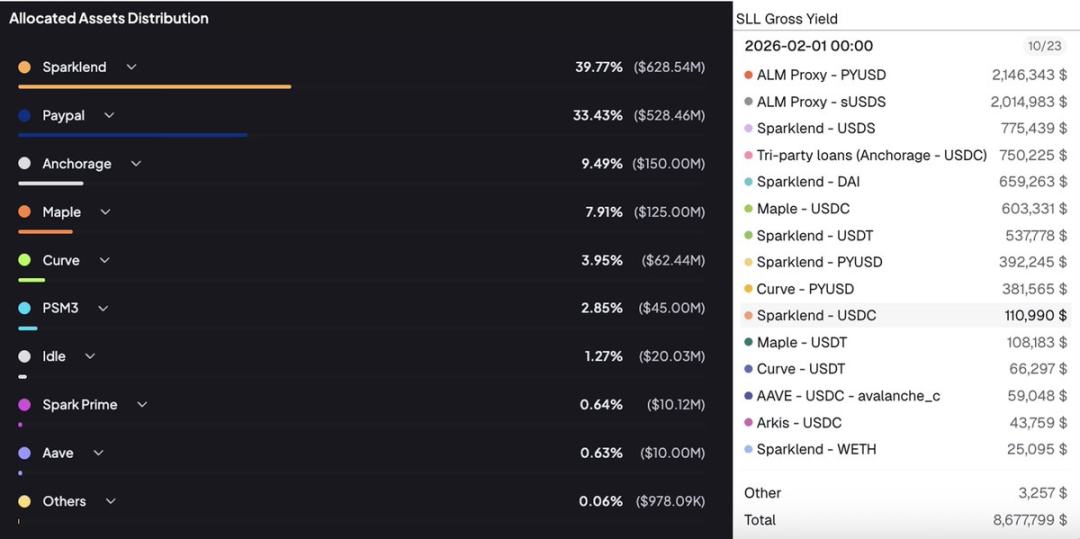Click the yellow Others dot icon
Viewport: 1080px width, 539px height.
click(24, 501)
